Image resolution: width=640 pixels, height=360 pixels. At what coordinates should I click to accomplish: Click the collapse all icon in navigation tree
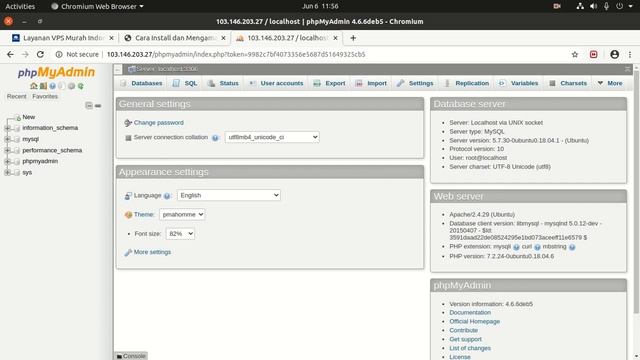tap(89, 105)
